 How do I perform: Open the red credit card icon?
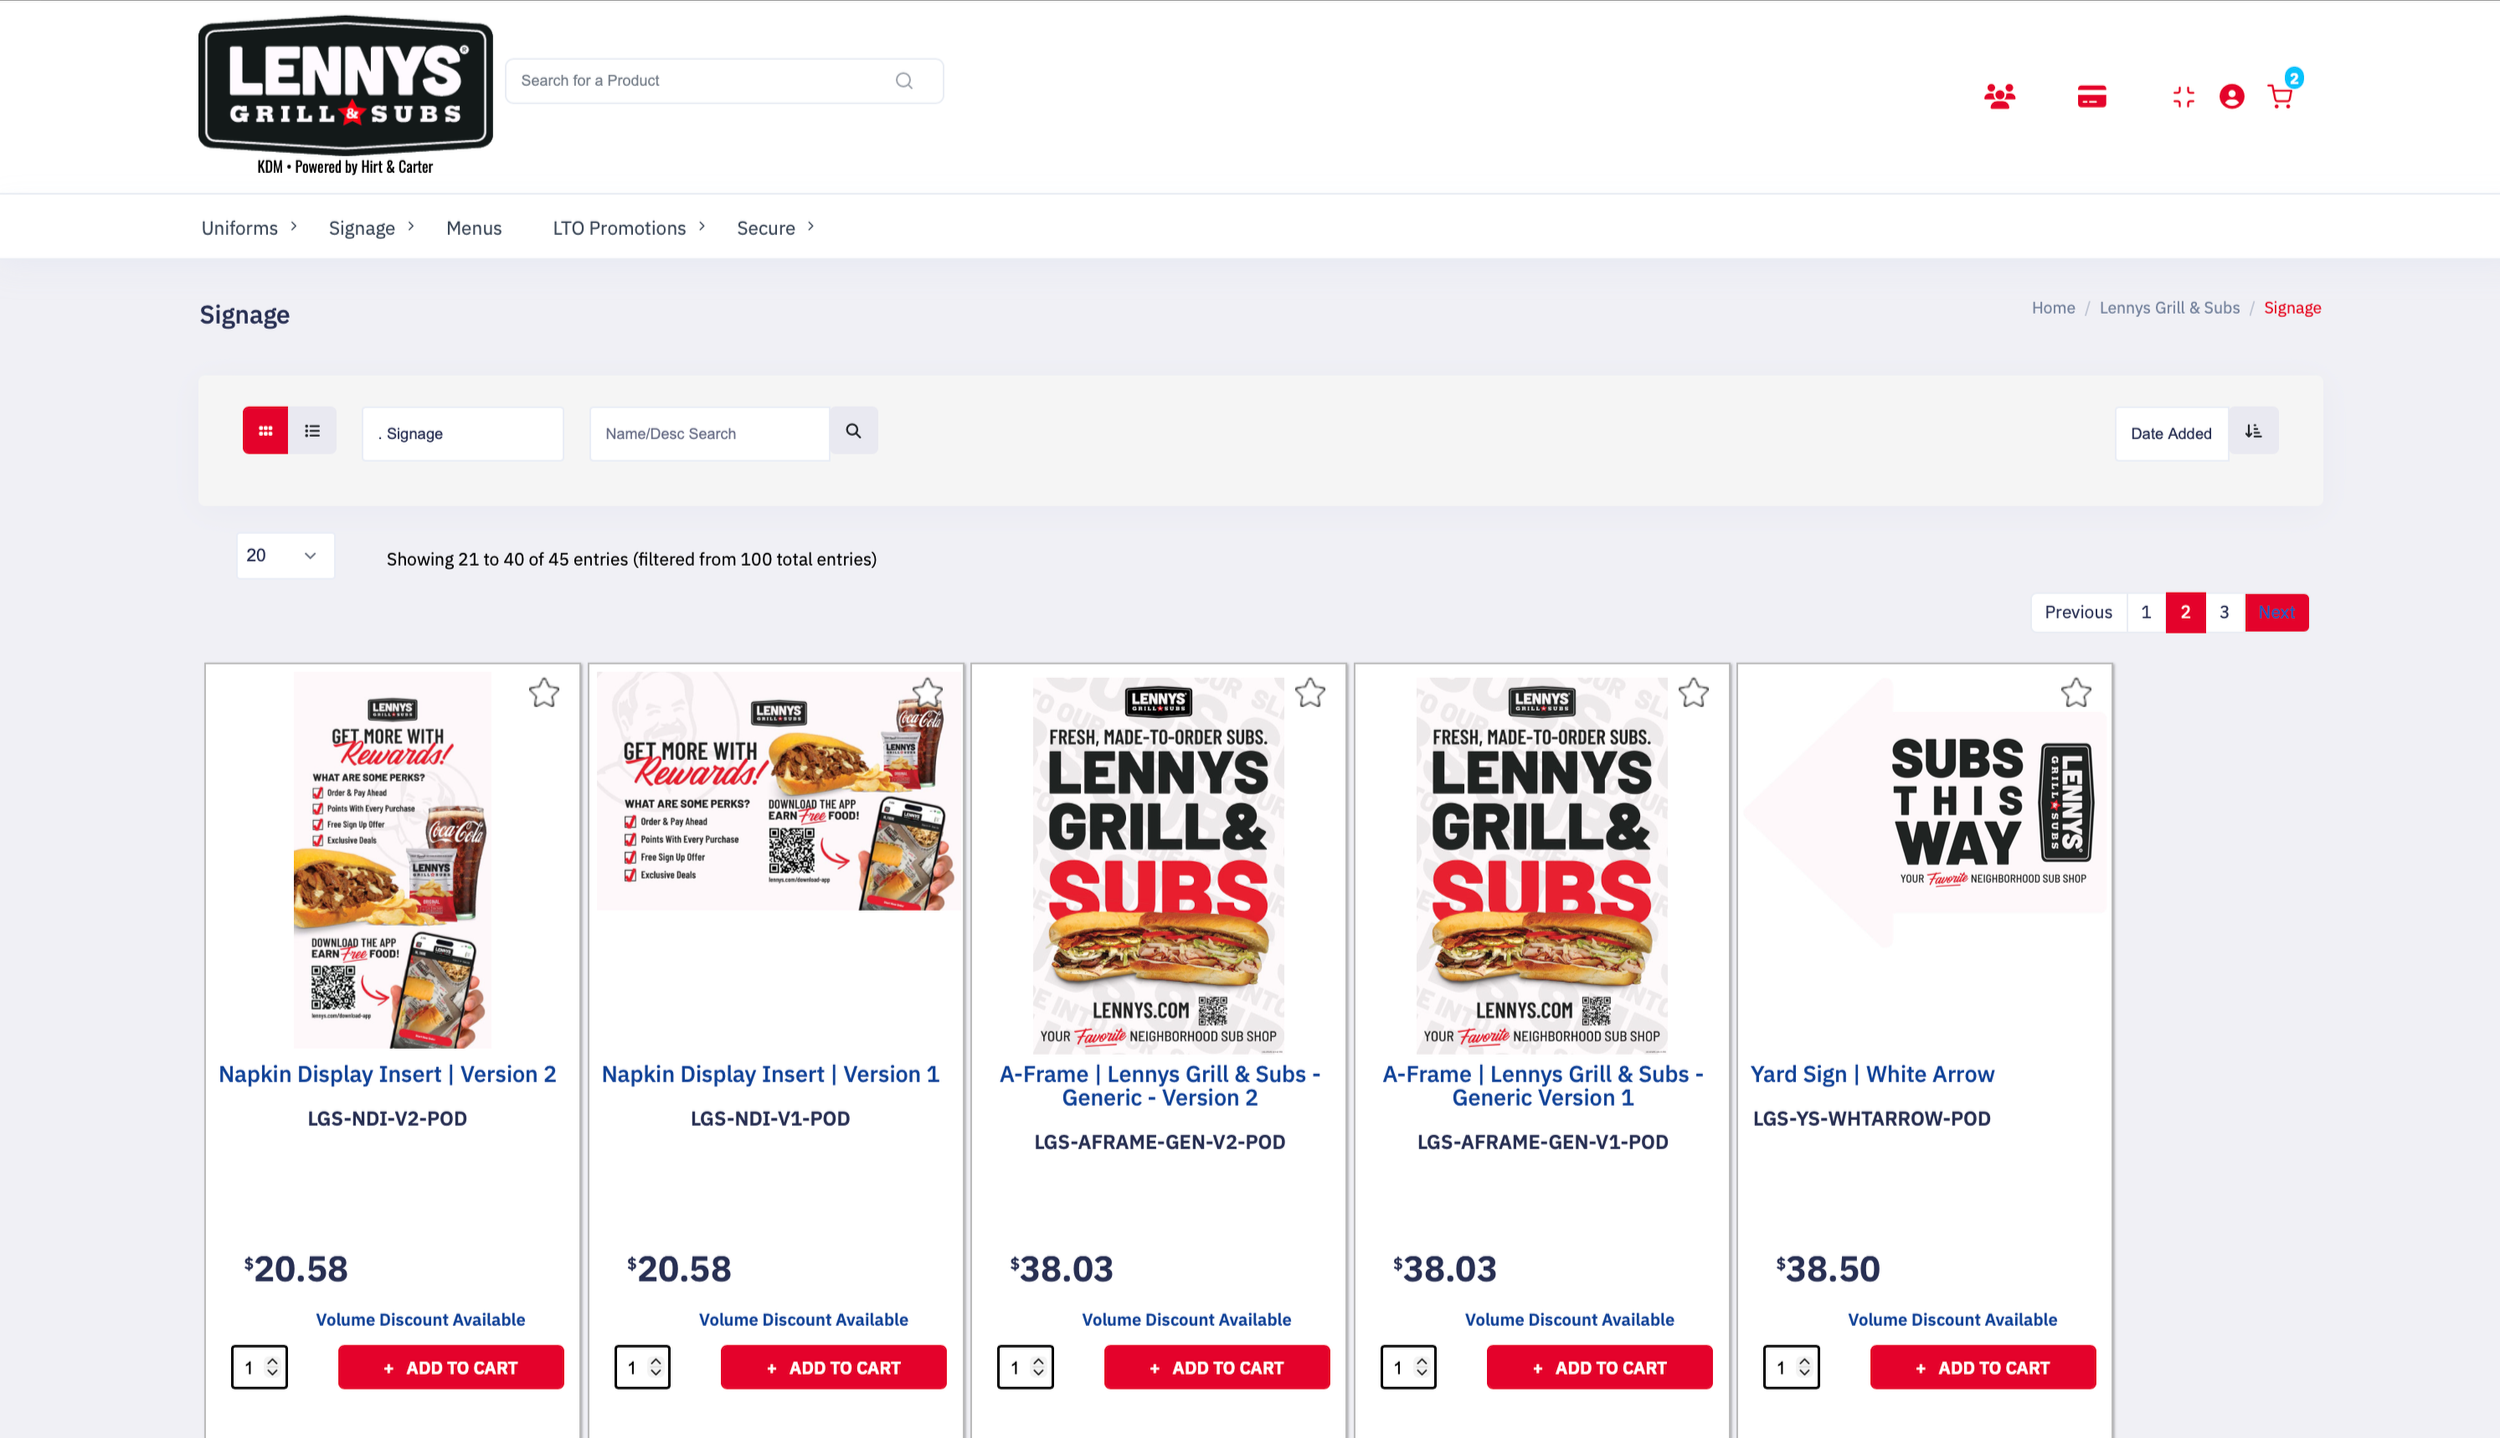2091,96
